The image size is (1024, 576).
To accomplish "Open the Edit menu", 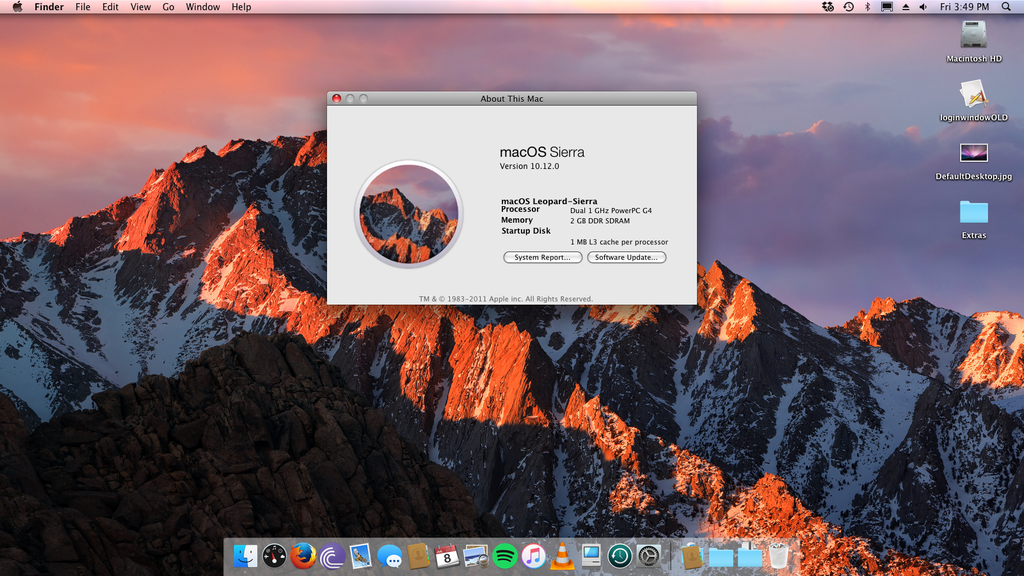I will point(110,7).
